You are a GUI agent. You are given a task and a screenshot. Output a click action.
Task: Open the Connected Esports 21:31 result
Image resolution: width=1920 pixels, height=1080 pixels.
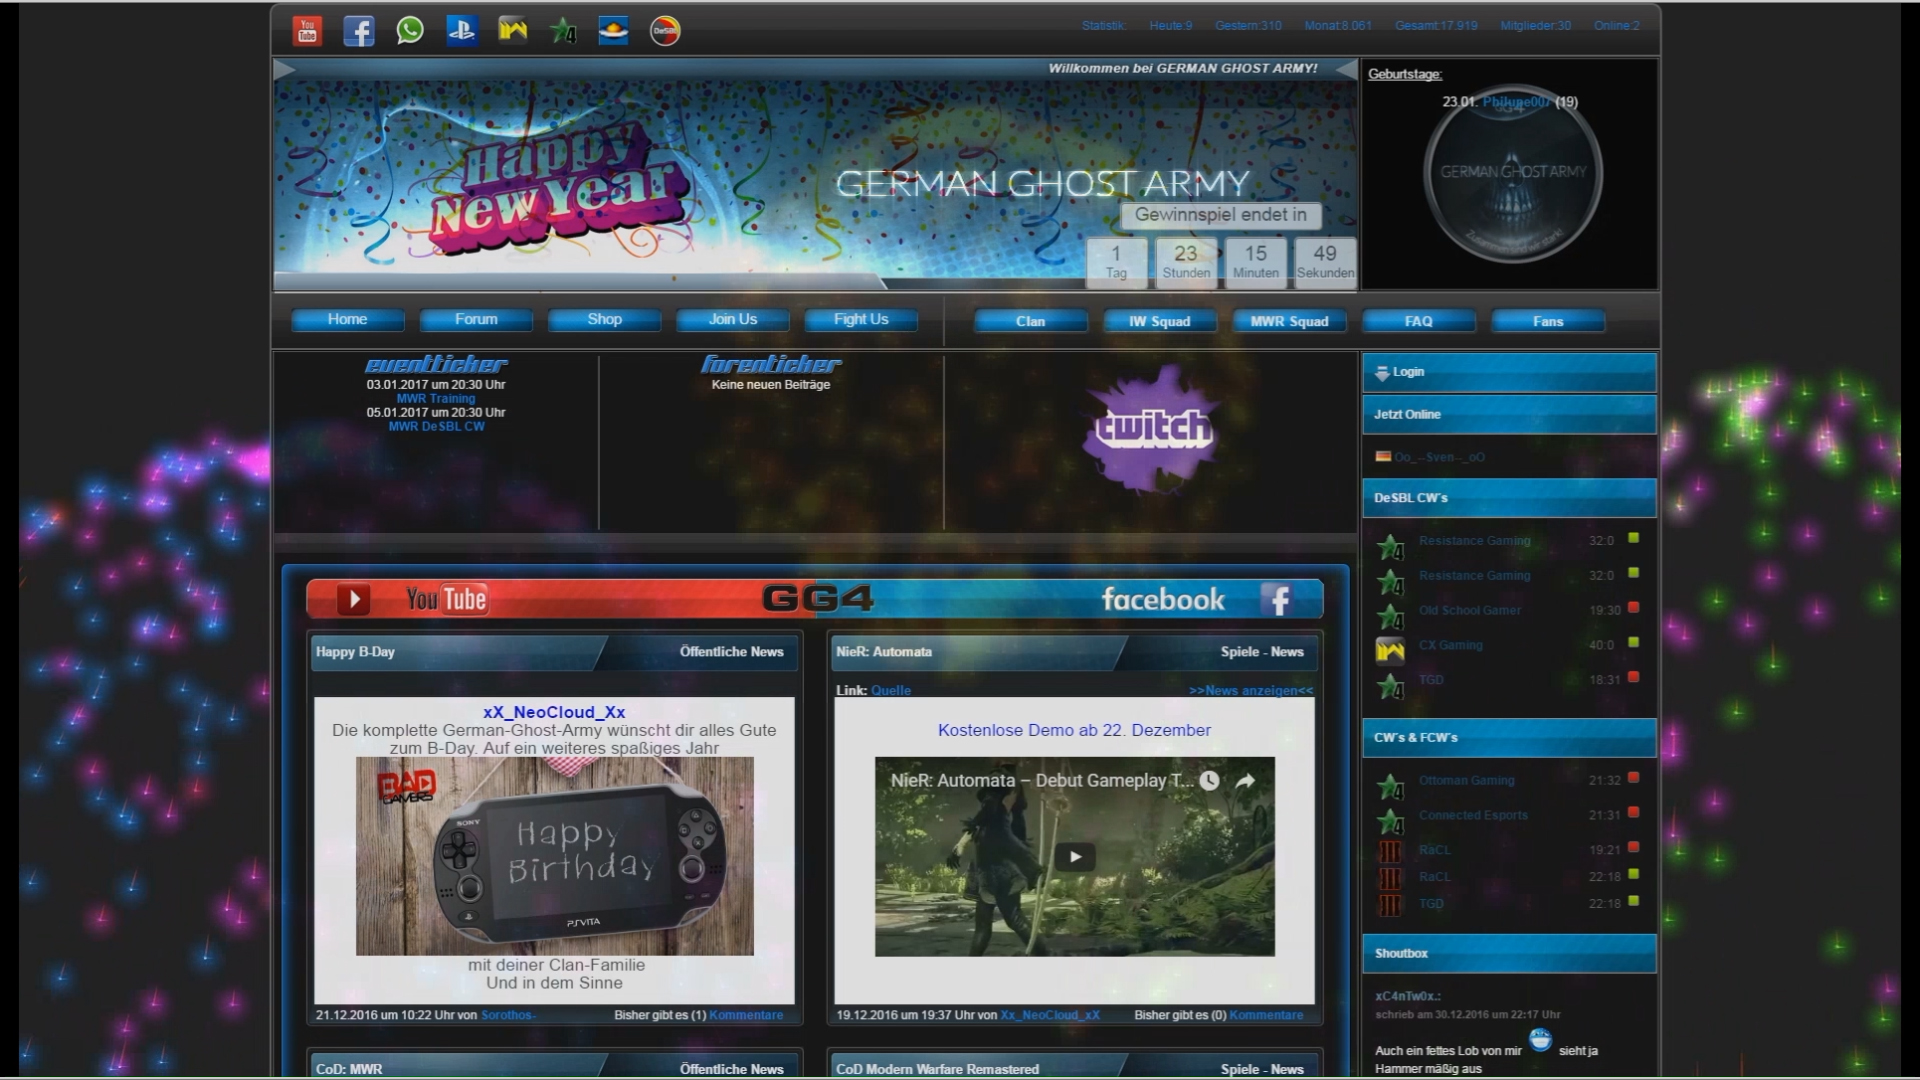pyautogui.click(x=1473, y=815)
